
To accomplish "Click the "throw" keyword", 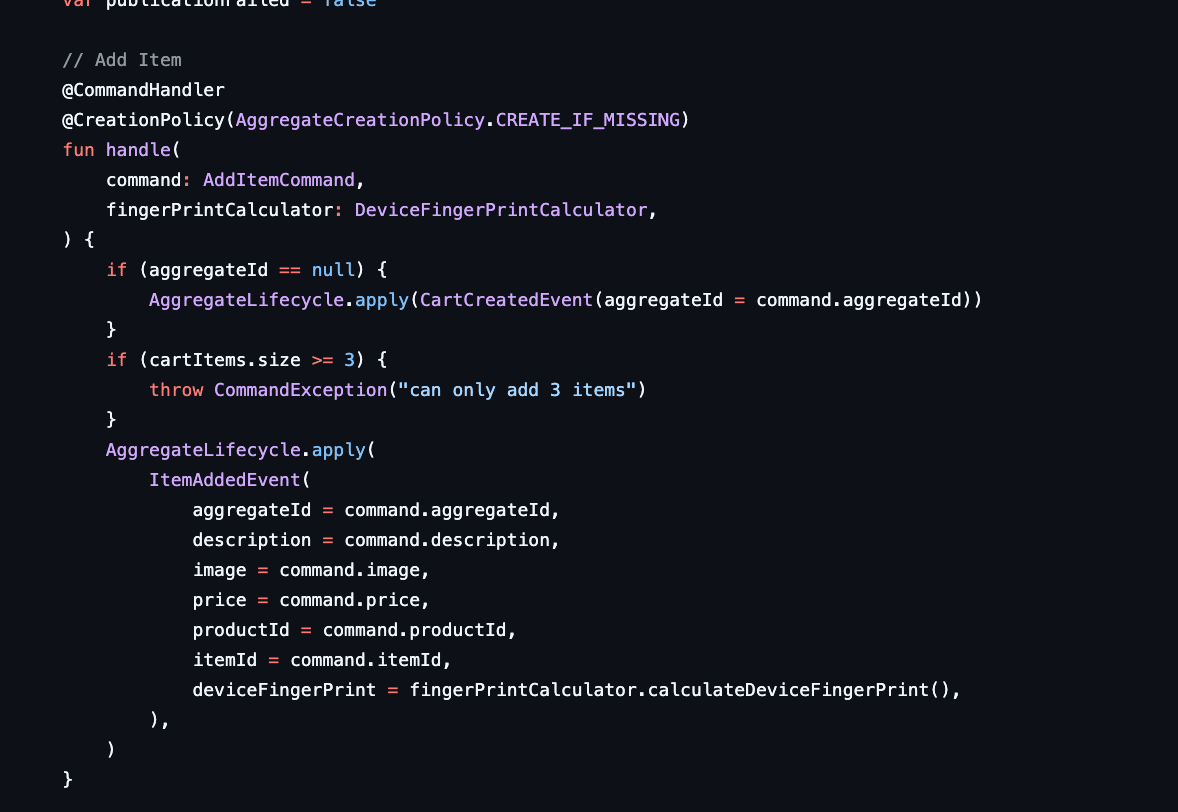I will point(176,390).
